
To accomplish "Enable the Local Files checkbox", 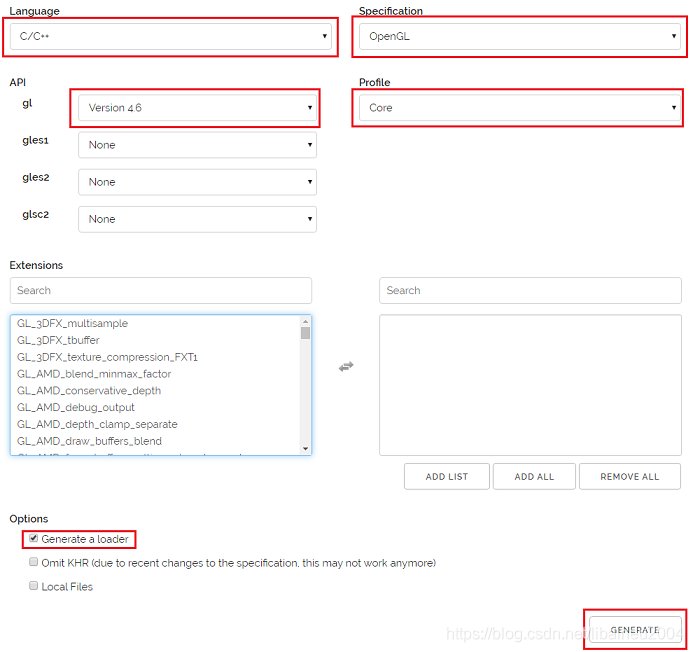I will (34, 586).
